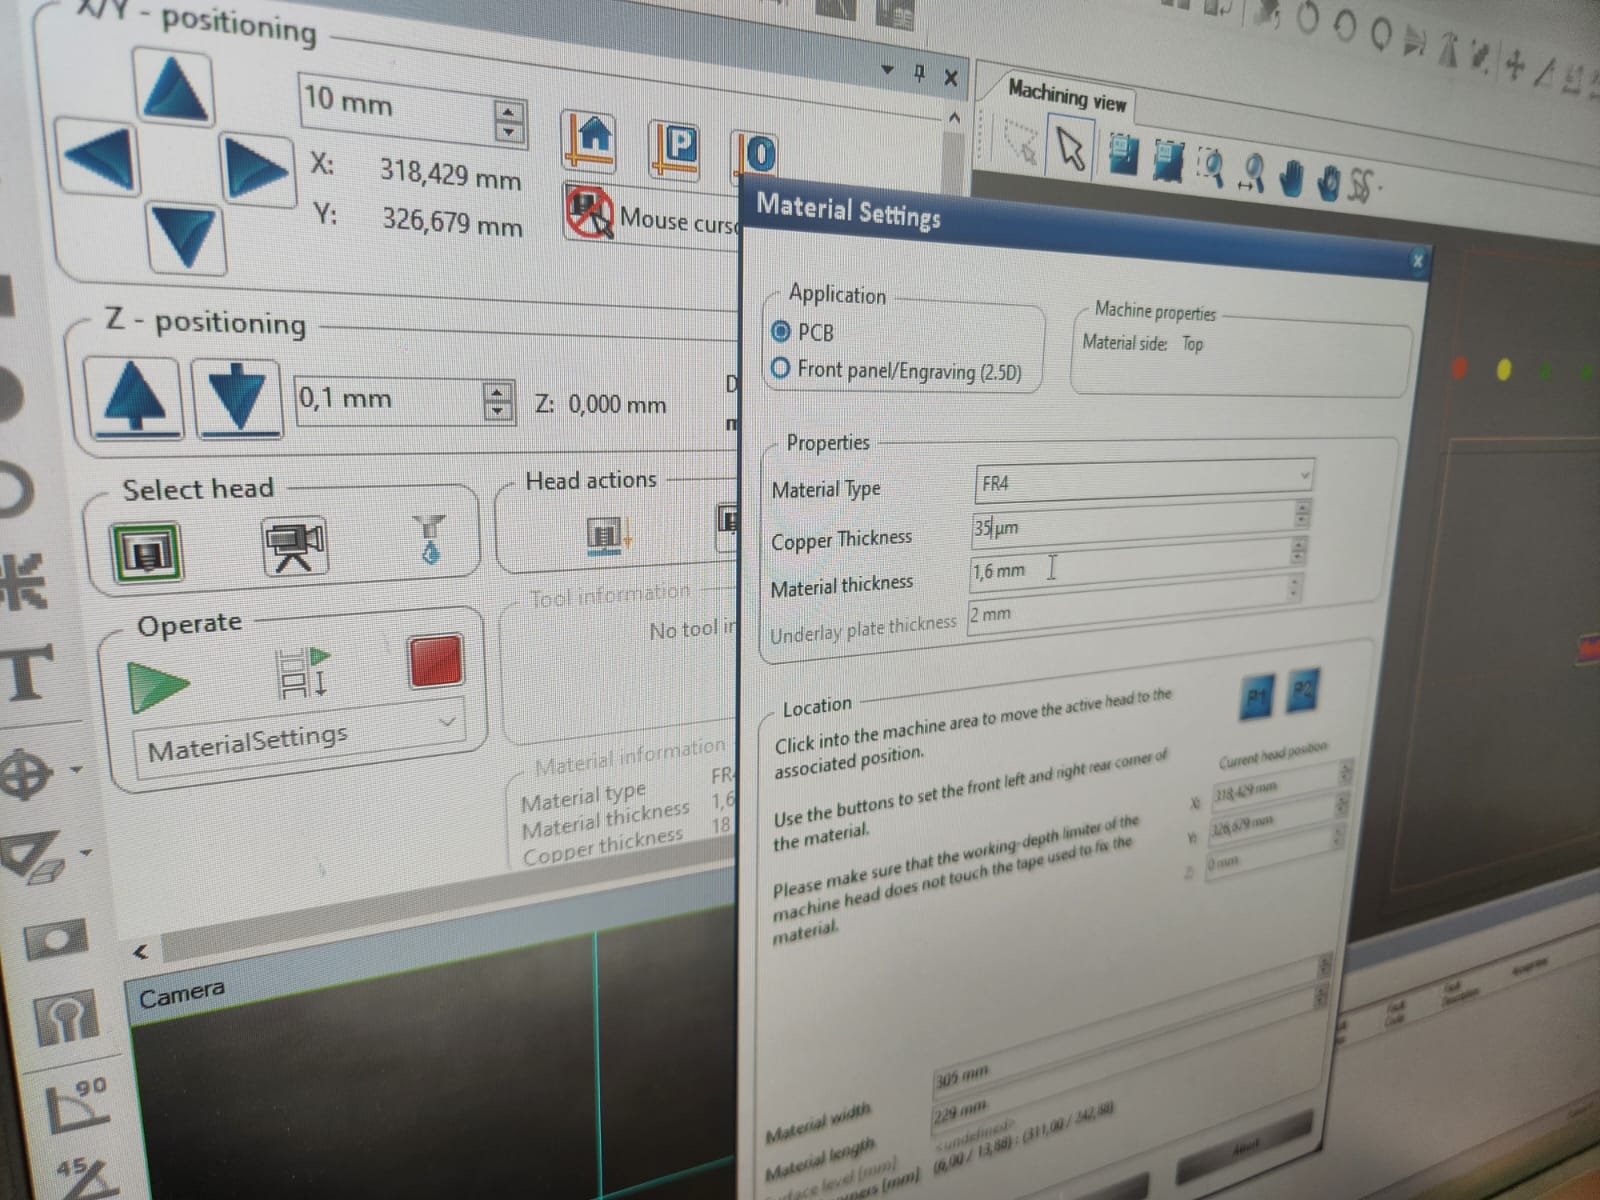The width and height of the screenshot is (1600, 1200).
Task: Select the Front panel/Engraving (2.5D) option
Action: pos(780,369)
